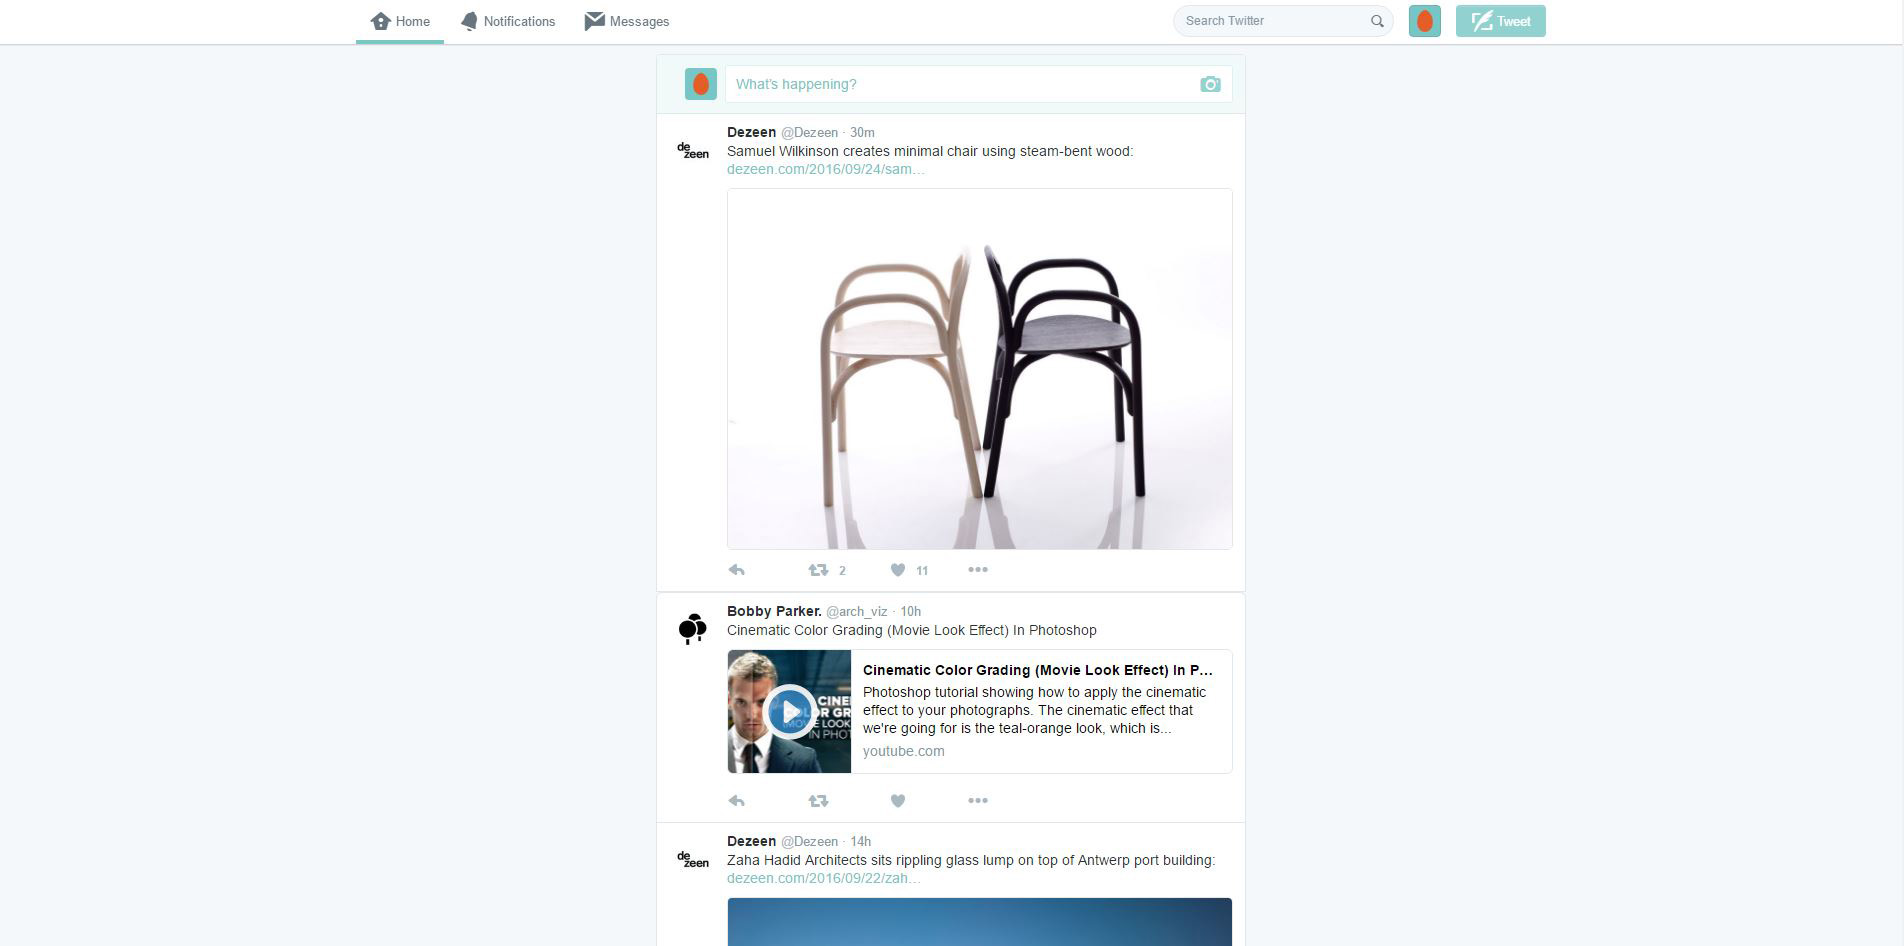Click the search magnifier icon
The image size is (1904, 946).
1377,21
